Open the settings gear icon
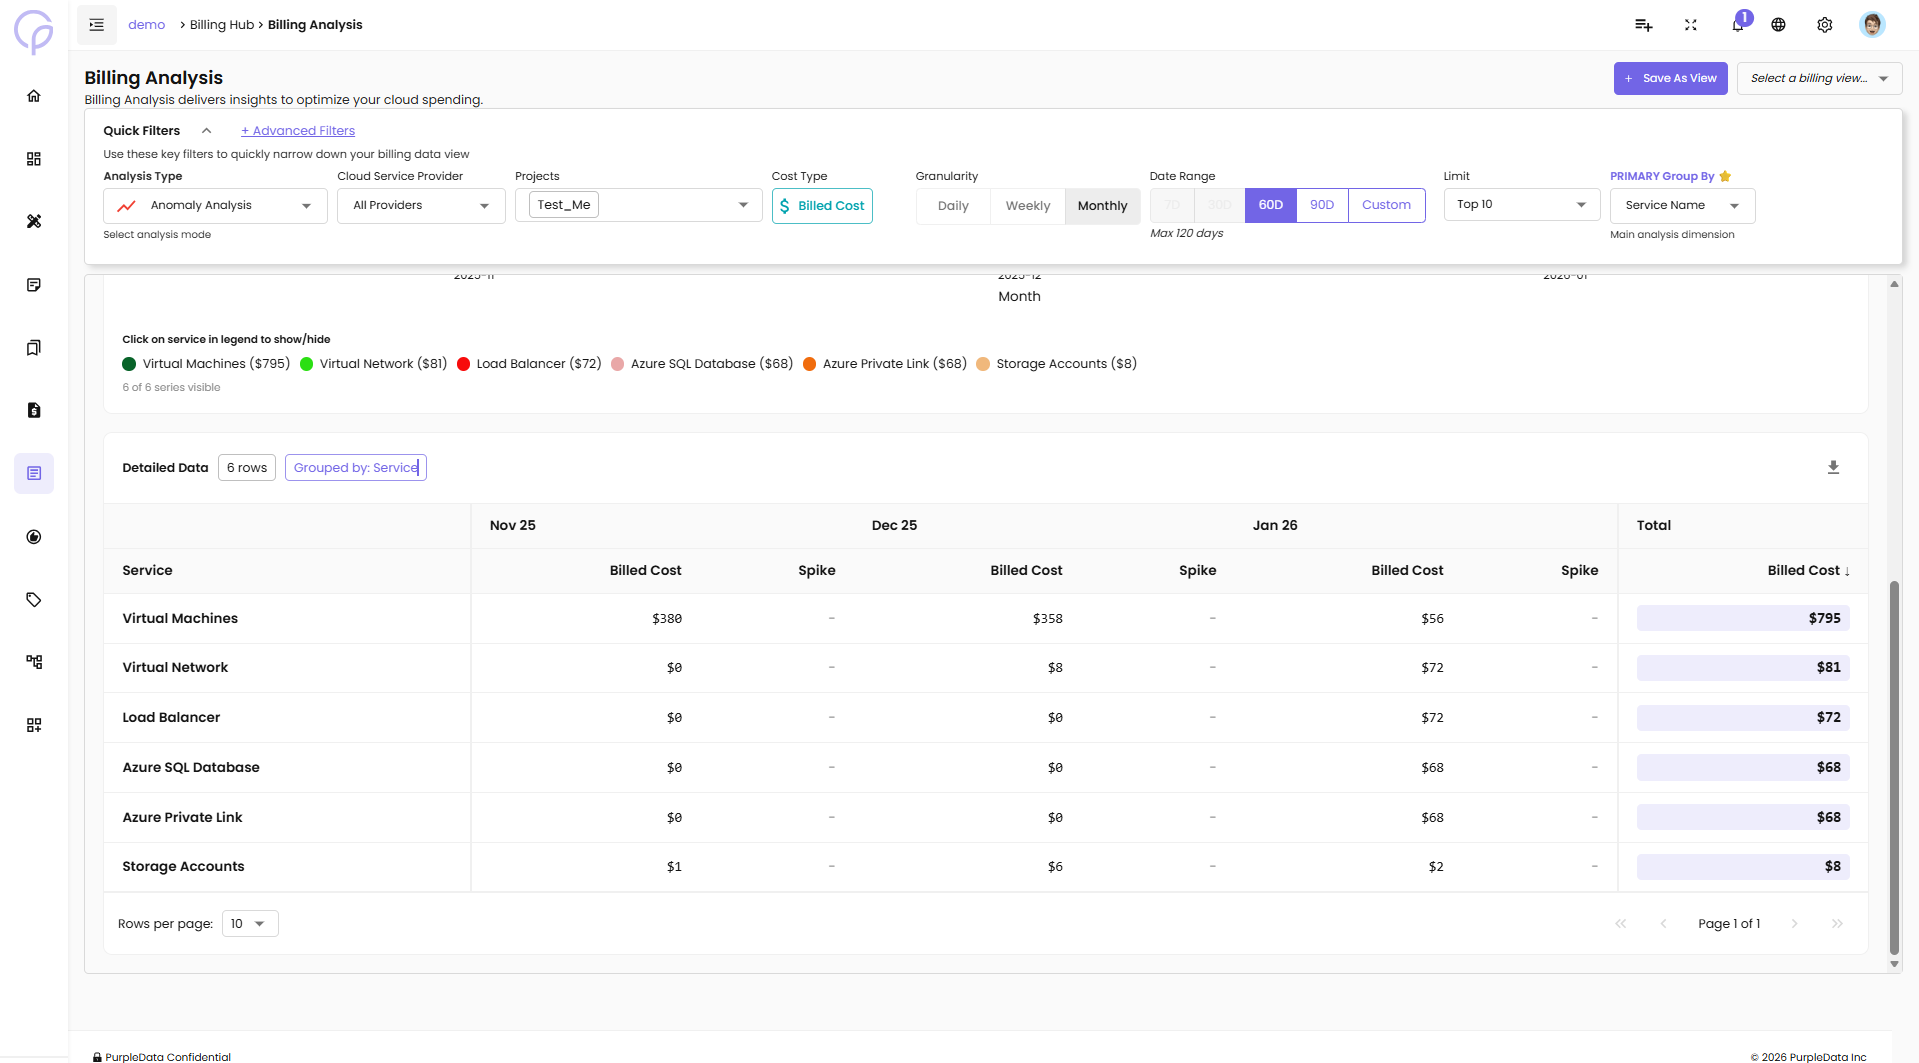1919x1063 pixels. (x=1824, y=25)
